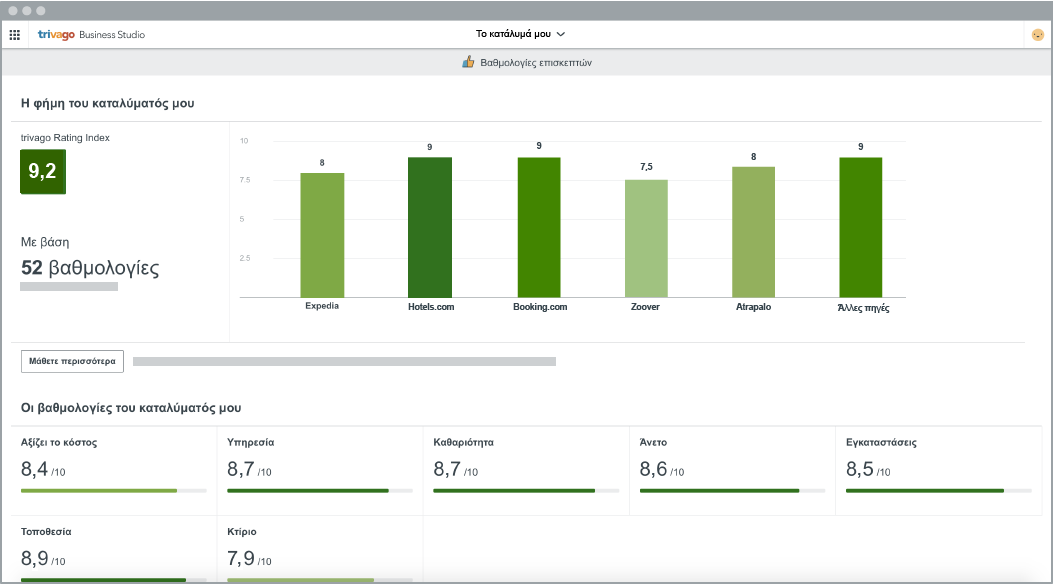
Task: Click 'Οι βαθμολογίες του καταλύματός μου' heading
Action: (131, 408)
